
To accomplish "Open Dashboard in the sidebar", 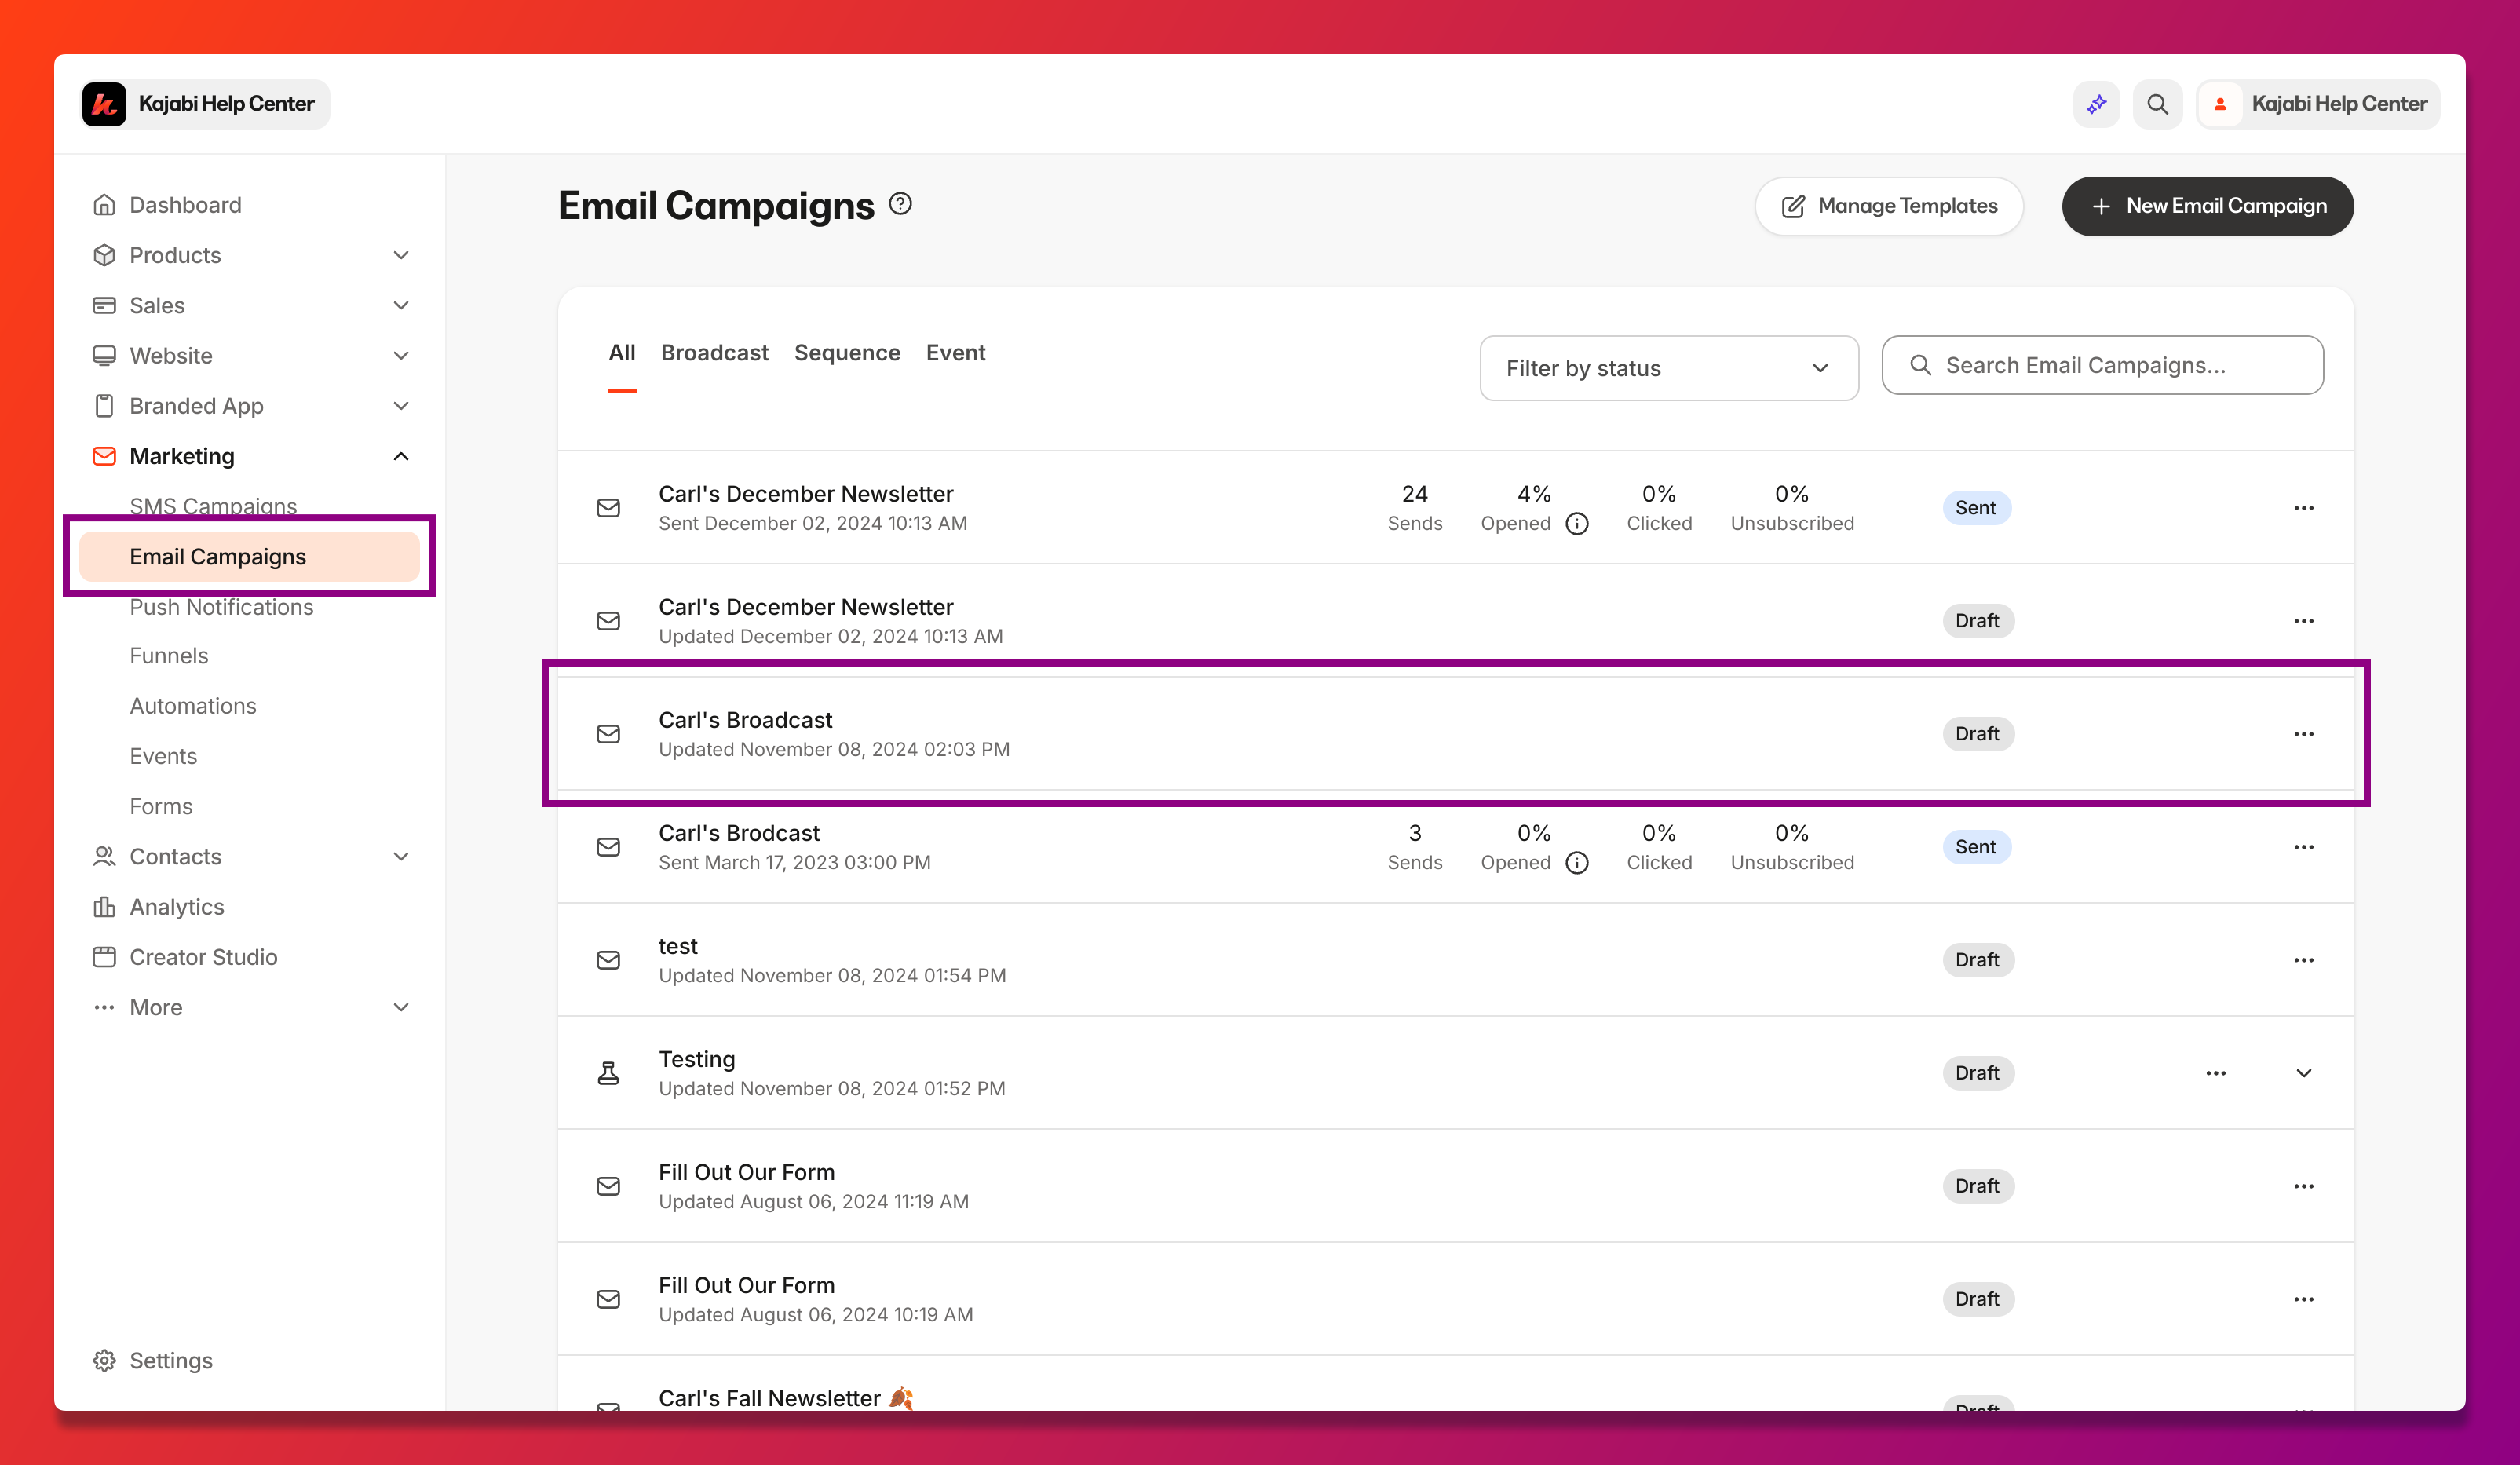I will [185, 205].
